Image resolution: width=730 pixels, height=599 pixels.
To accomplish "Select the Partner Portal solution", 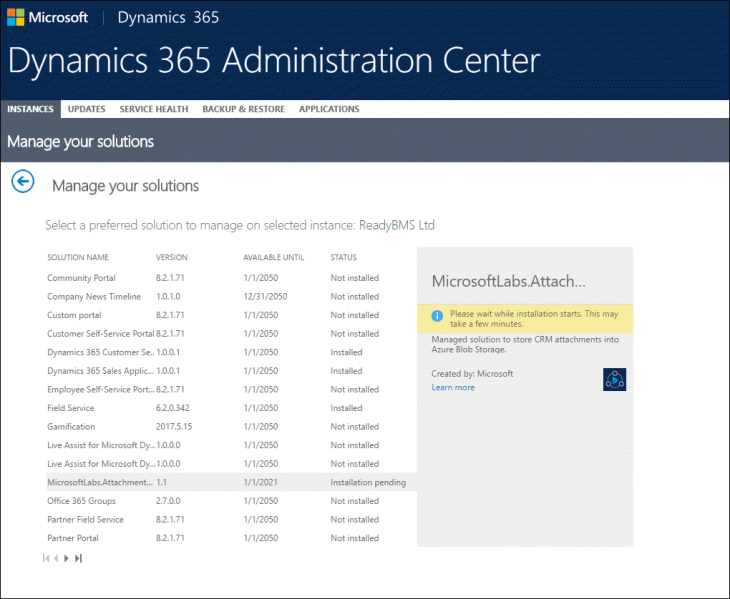I will [231, 538].
